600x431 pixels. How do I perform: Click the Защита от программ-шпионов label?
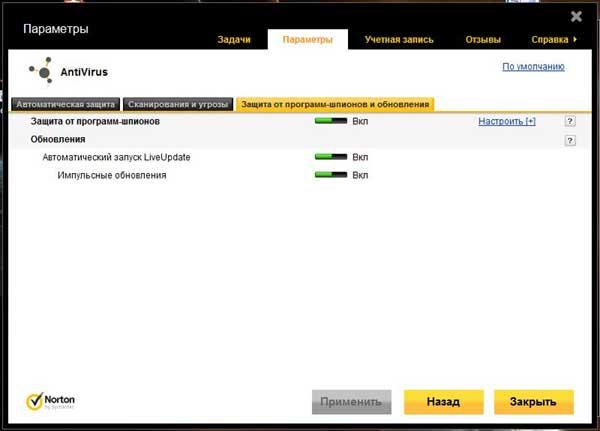click(x=95, y=121)
